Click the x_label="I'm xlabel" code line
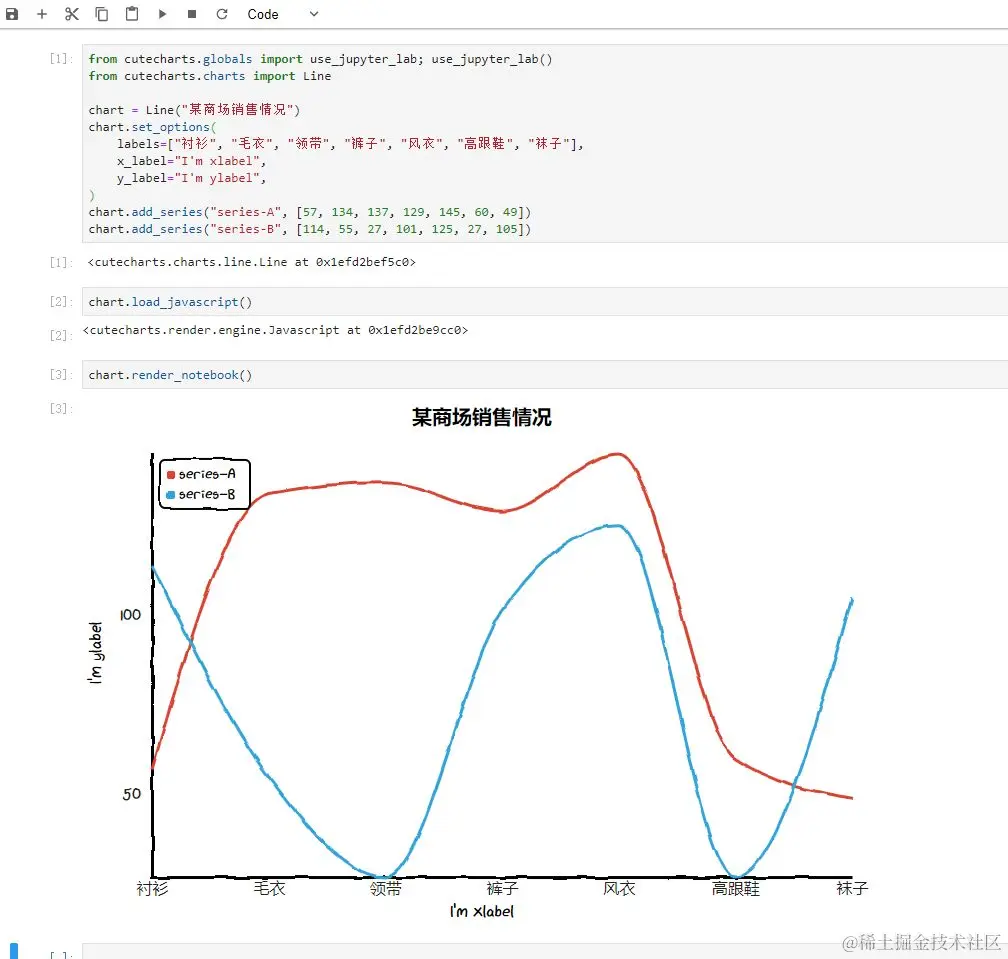The height and width of the screenshot is (959, 1008). tap(192, 161)
